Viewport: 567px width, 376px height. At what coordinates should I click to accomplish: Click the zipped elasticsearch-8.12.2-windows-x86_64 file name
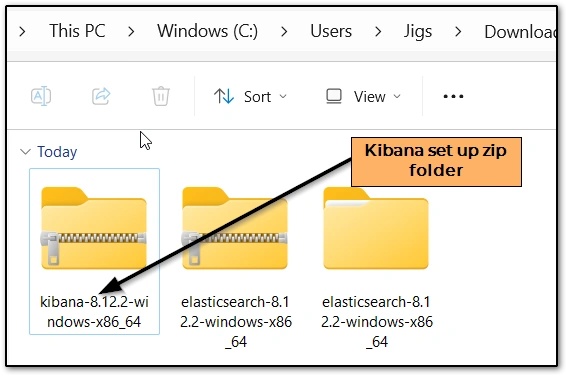tap(236, 322)
